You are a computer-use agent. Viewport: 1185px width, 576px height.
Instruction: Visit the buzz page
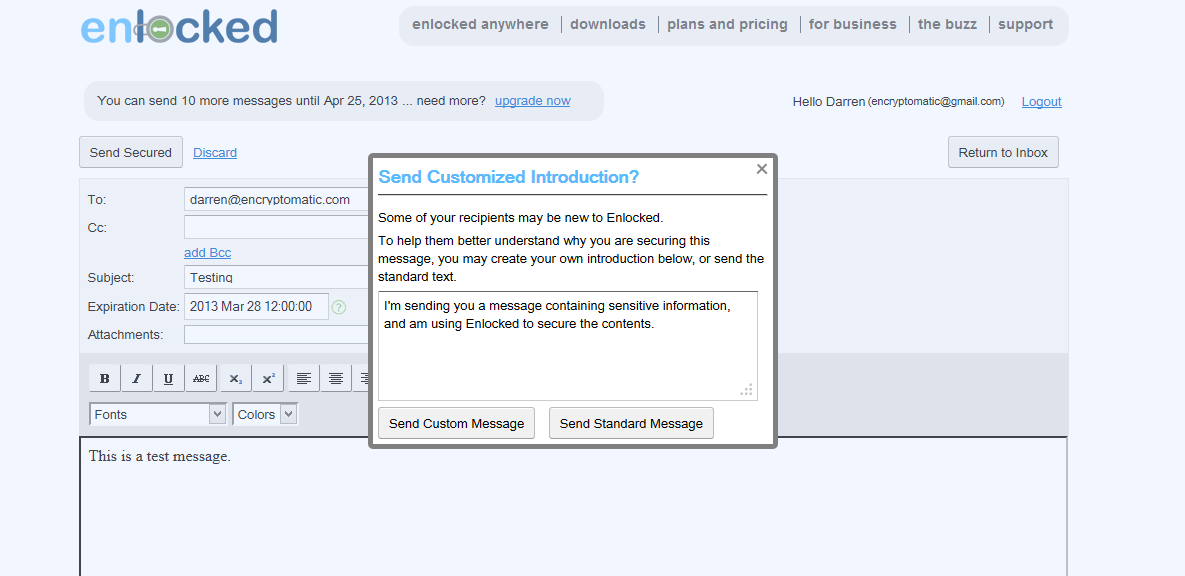(x=948, y=24)
